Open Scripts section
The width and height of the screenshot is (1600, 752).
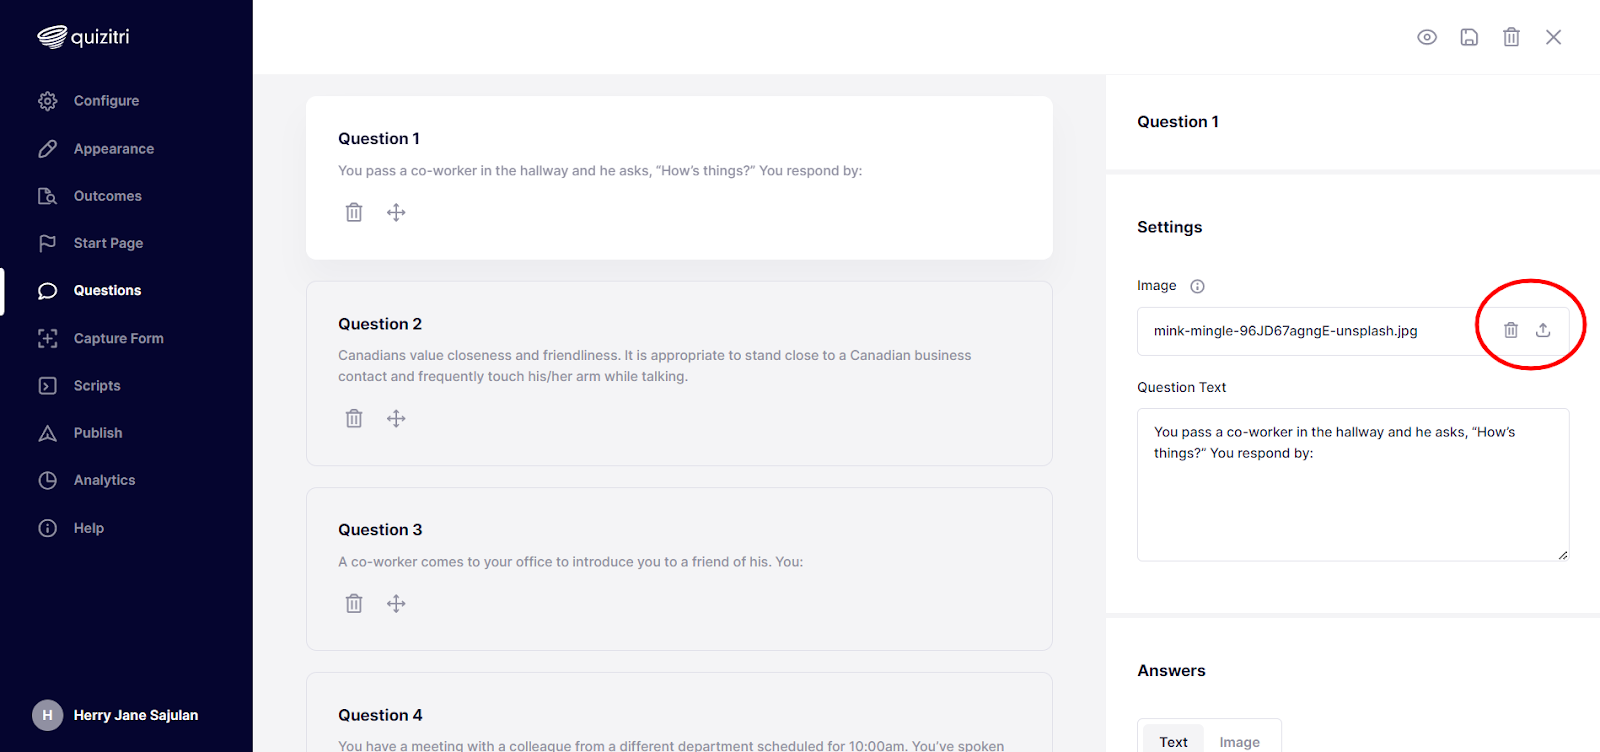[x=97, y=386]
